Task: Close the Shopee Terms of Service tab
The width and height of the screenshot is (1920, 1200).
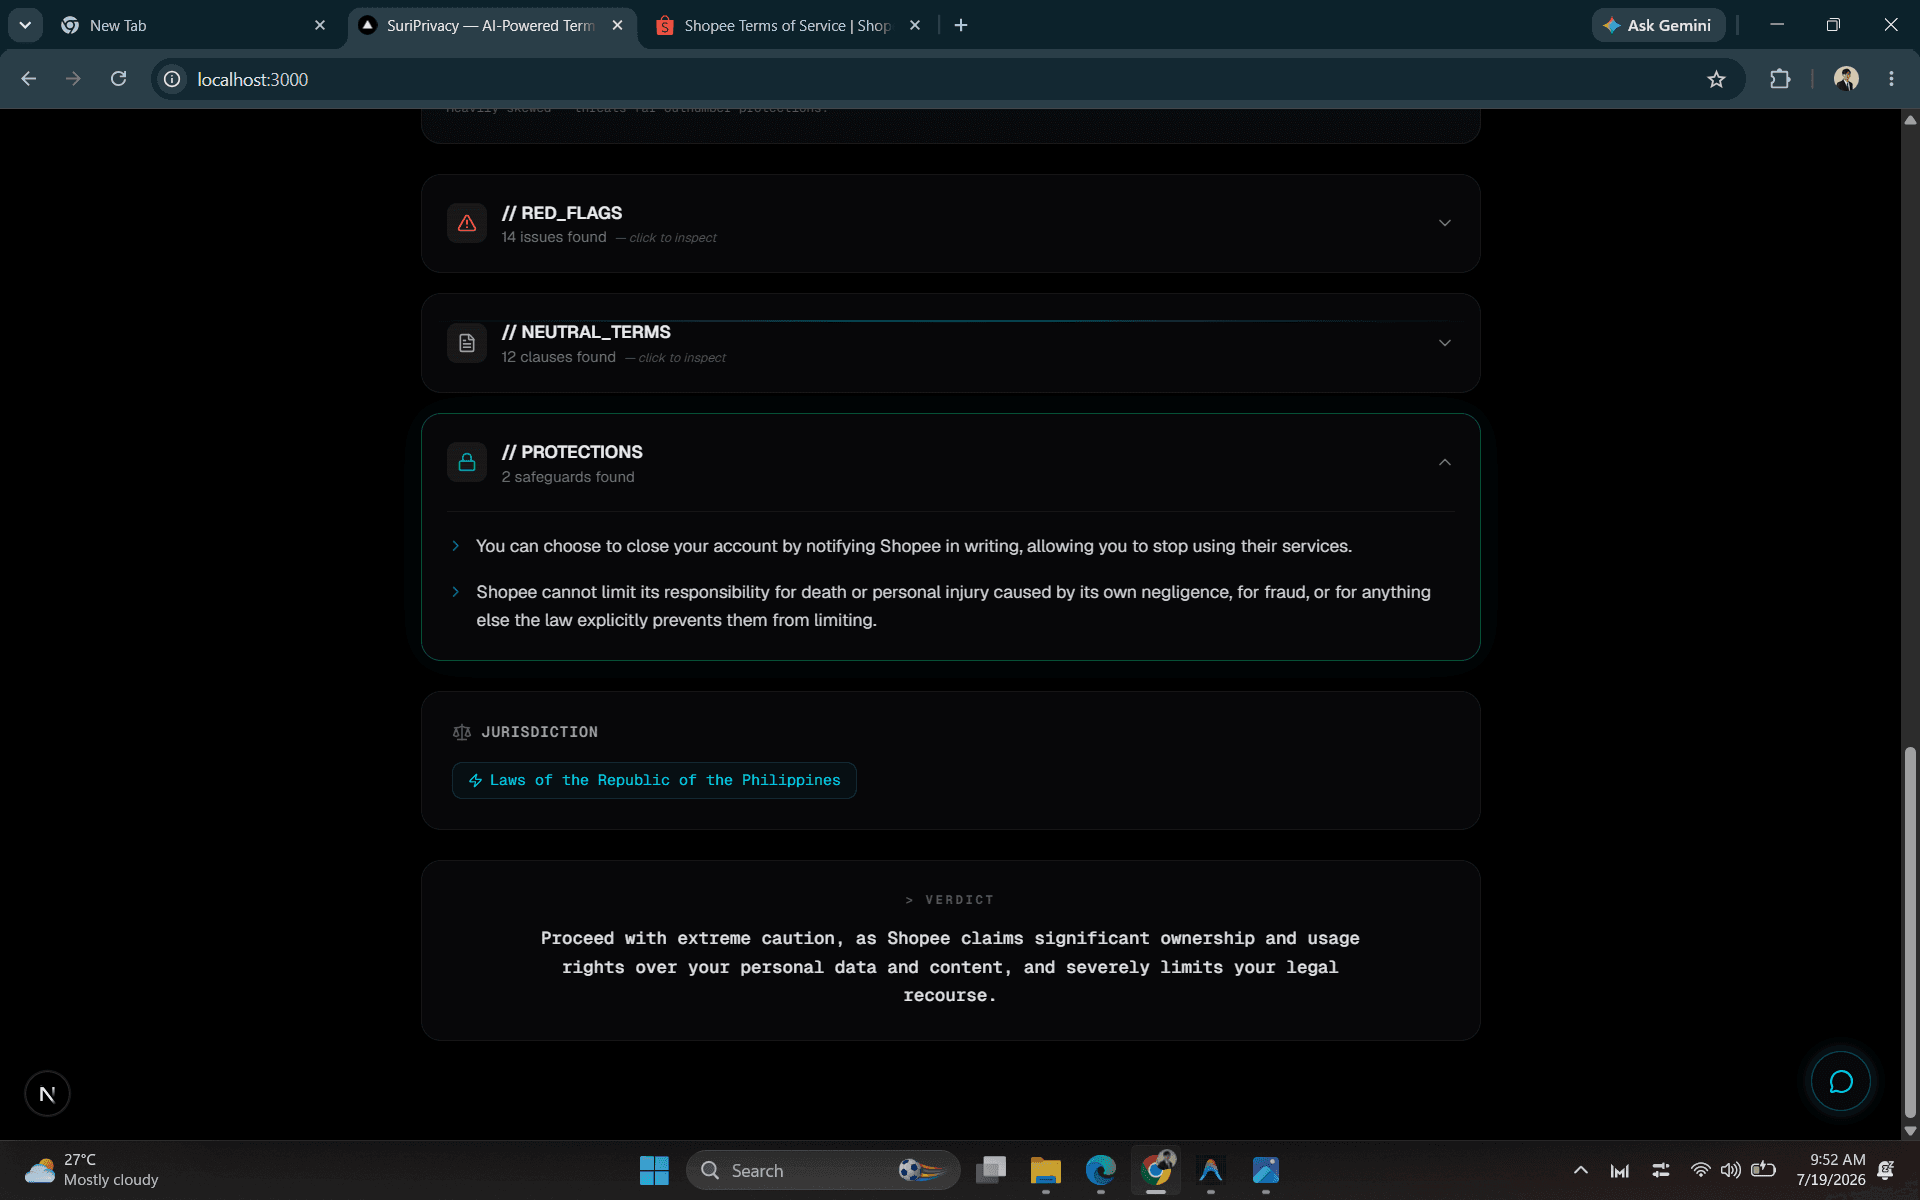Action: click(x=914, y=25)
